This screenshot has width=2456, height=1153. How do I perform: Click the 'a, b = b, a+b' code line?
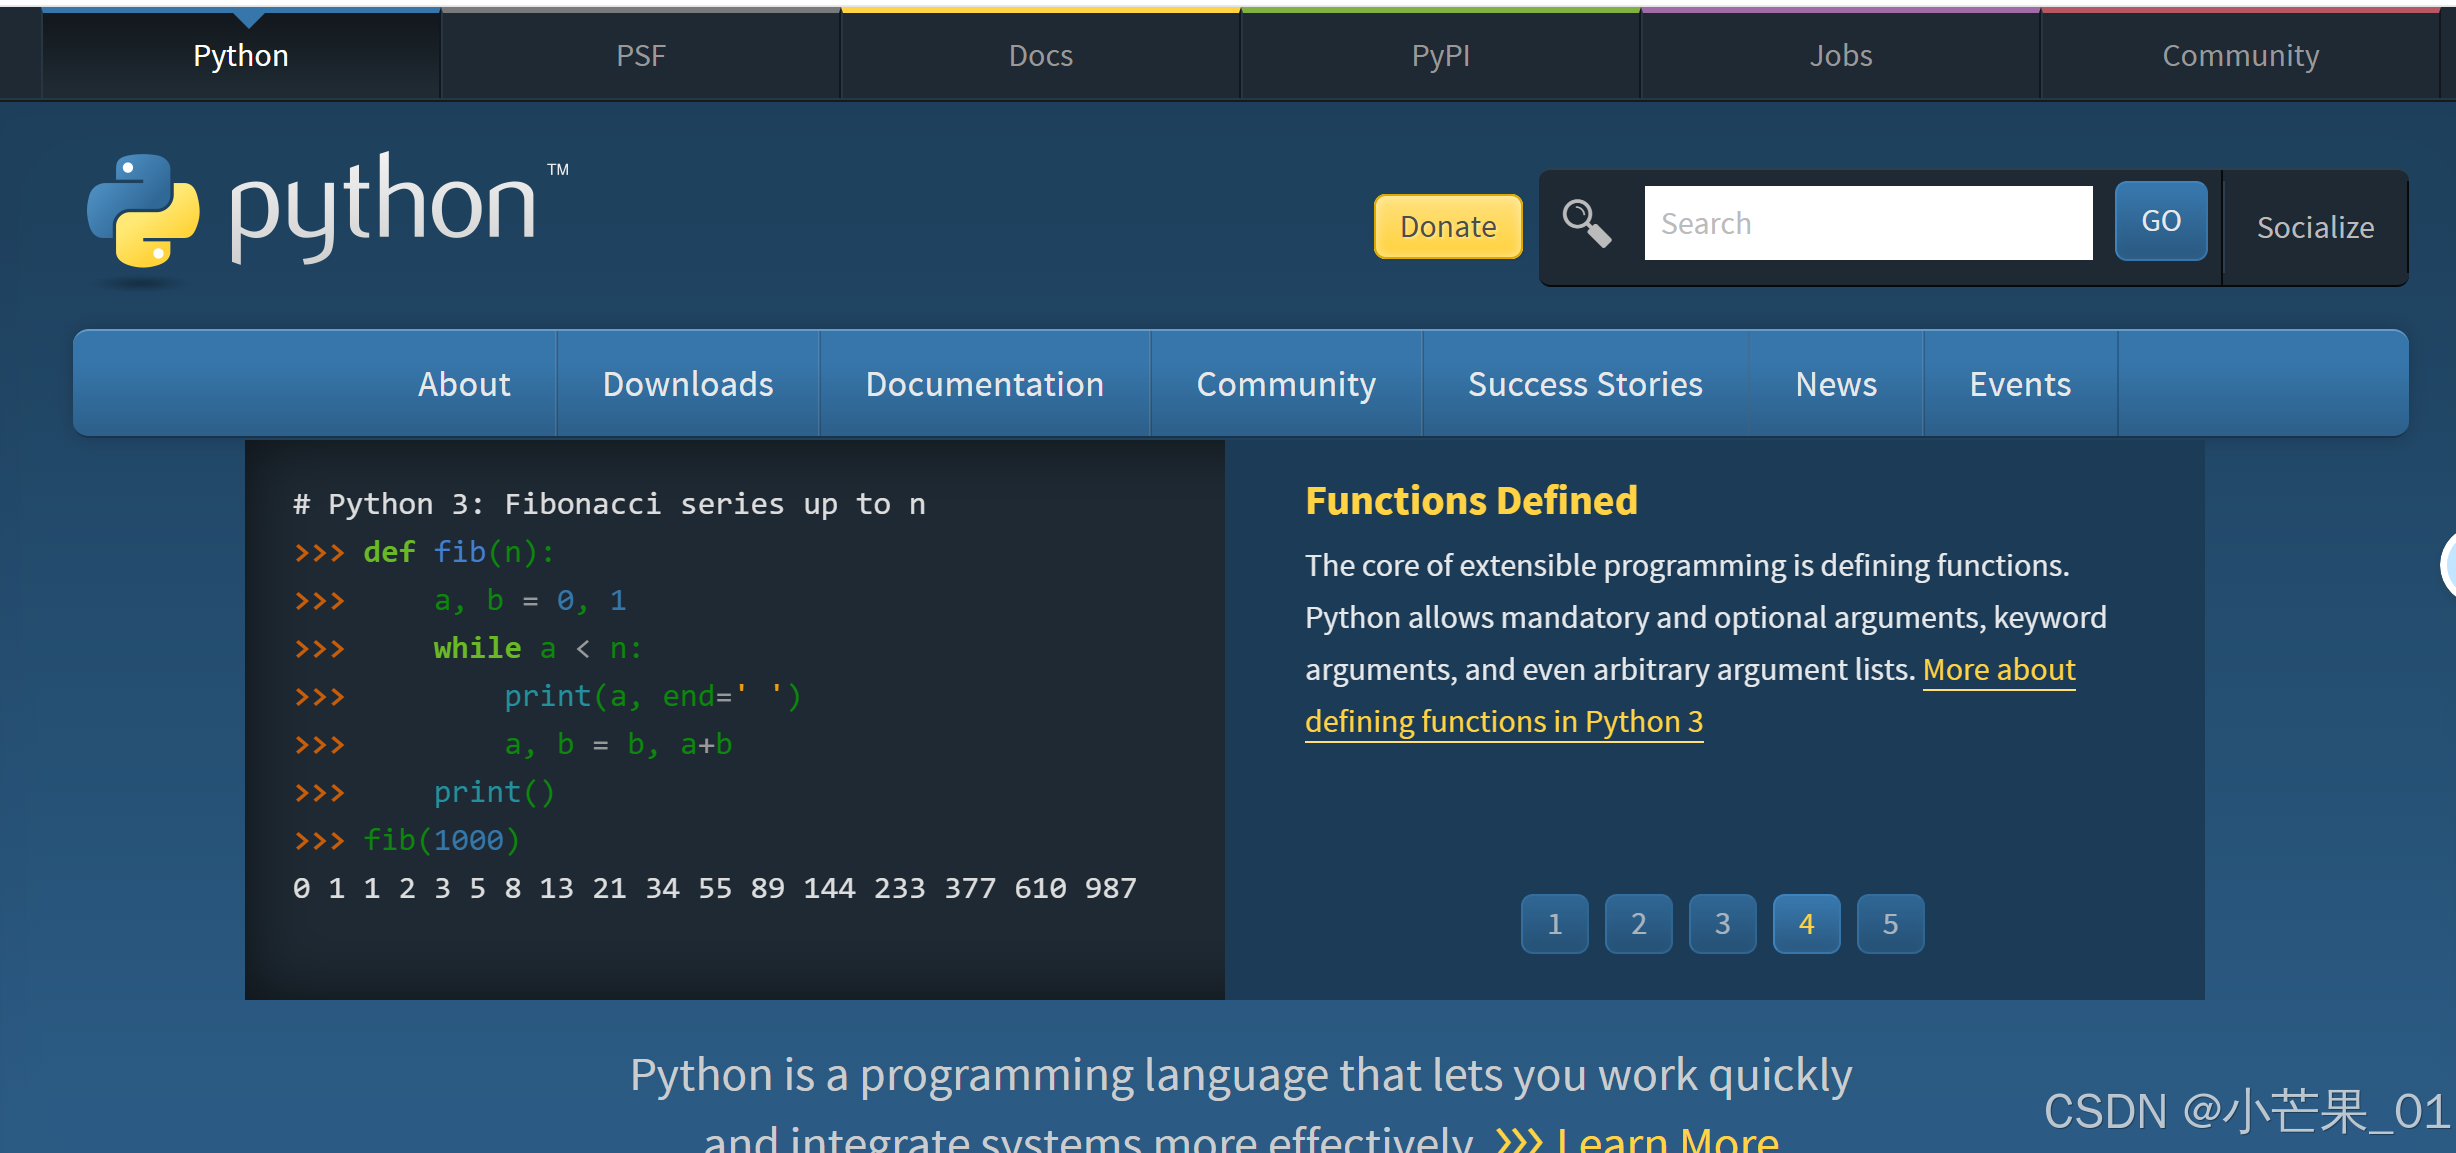click(513, 744)
